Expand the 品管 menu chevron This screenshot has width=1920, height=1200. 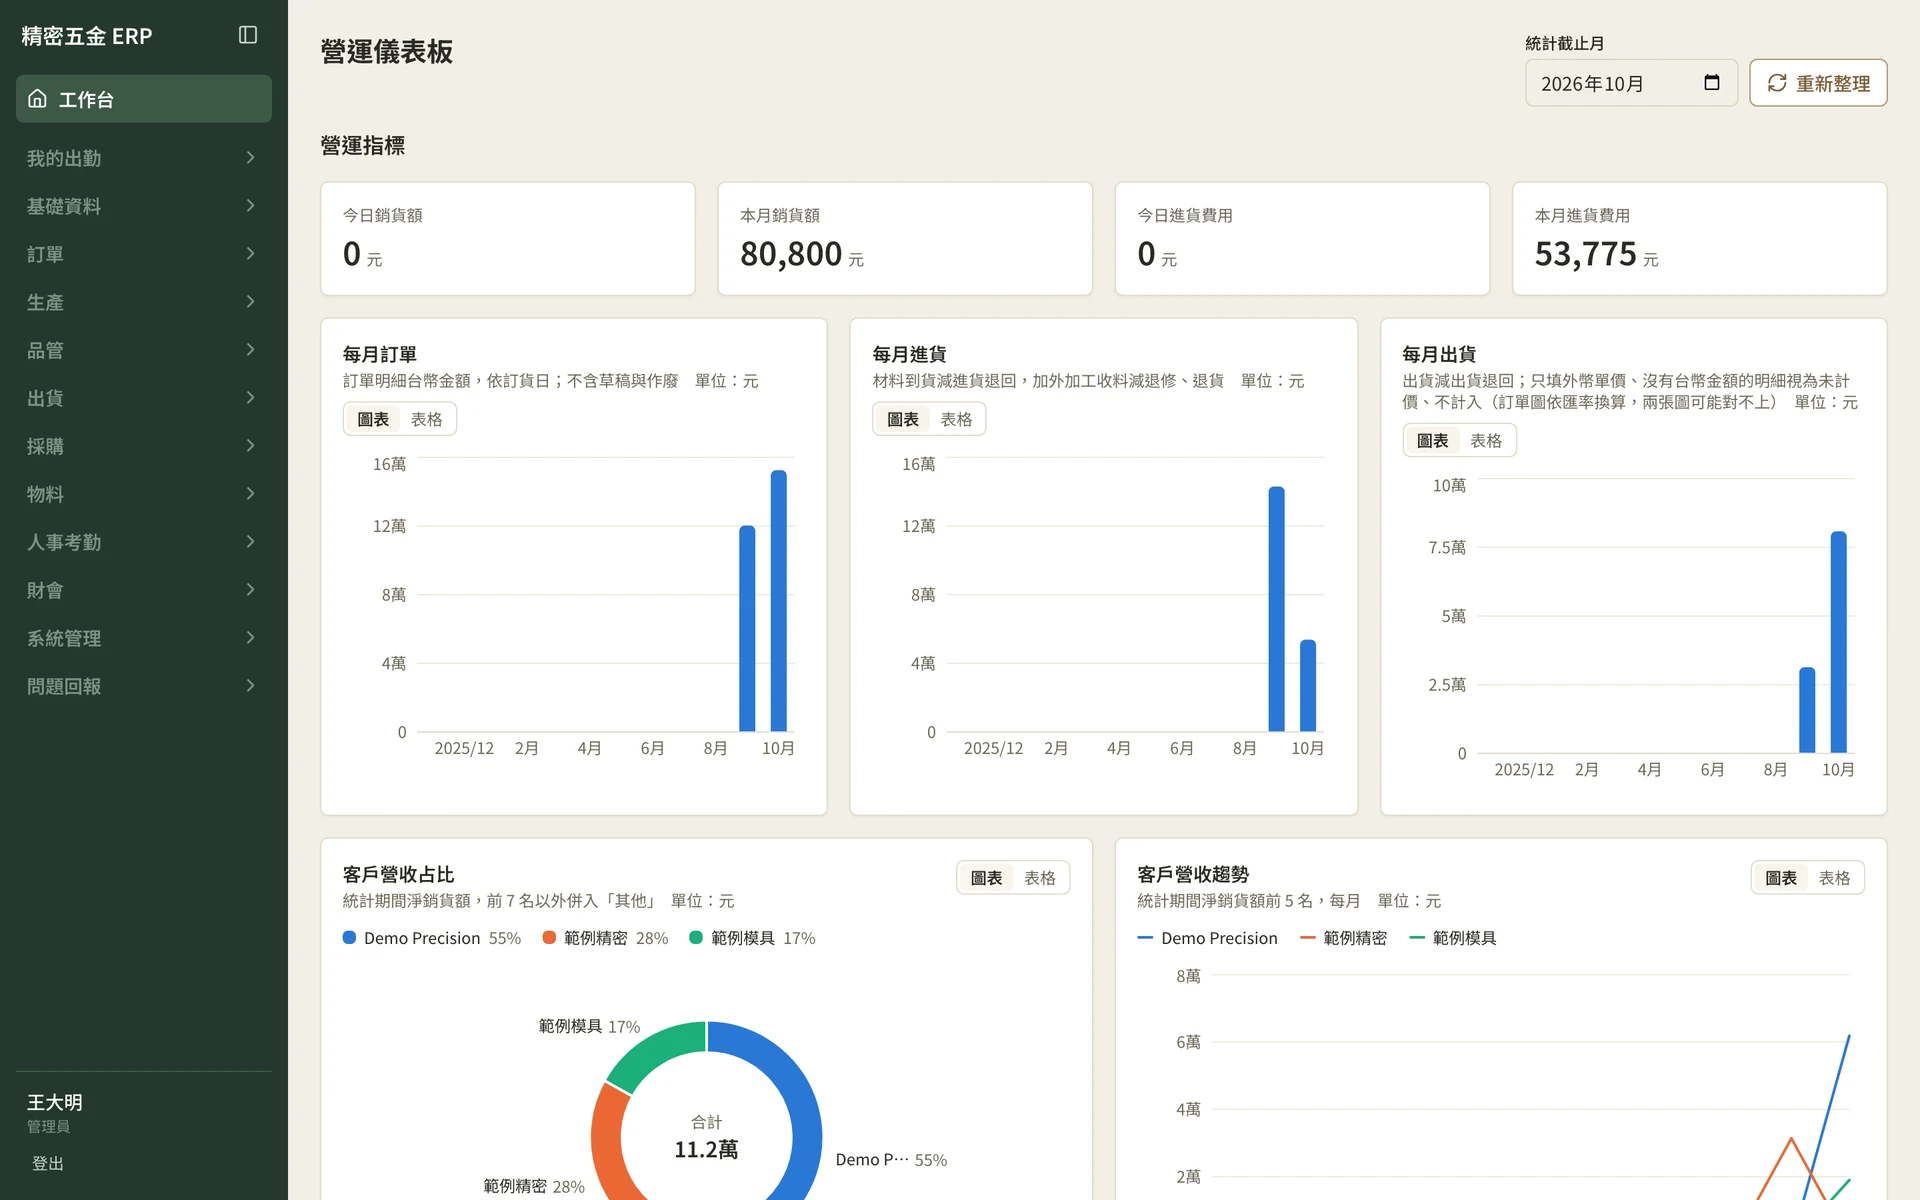click(x=250, y=350)
